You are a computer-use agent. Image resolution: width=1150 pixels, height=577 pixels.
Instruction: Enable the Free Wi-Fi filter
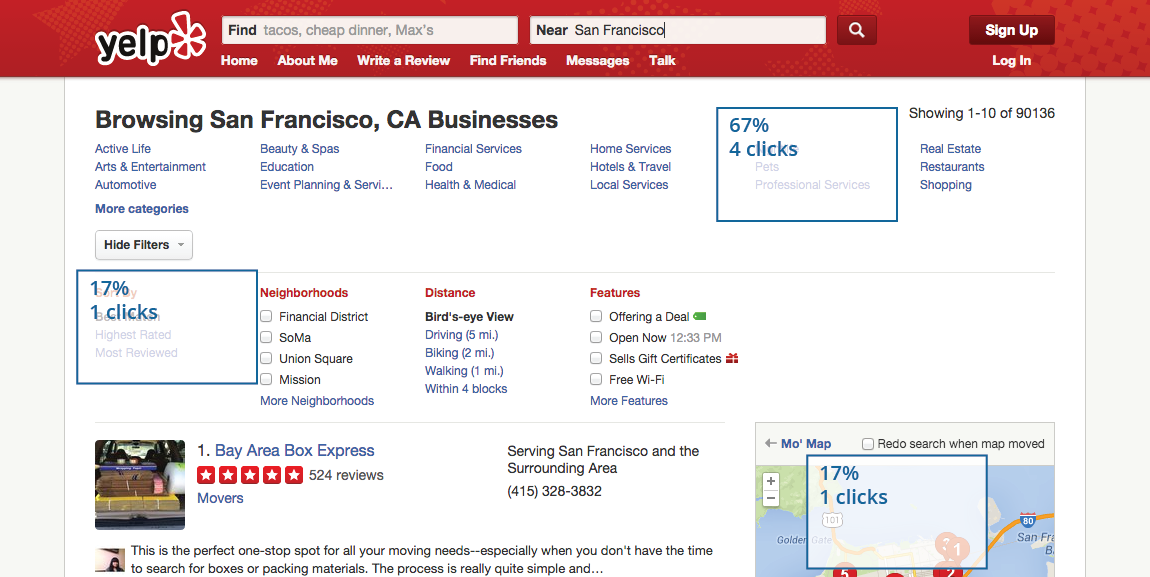click(596, 379)
